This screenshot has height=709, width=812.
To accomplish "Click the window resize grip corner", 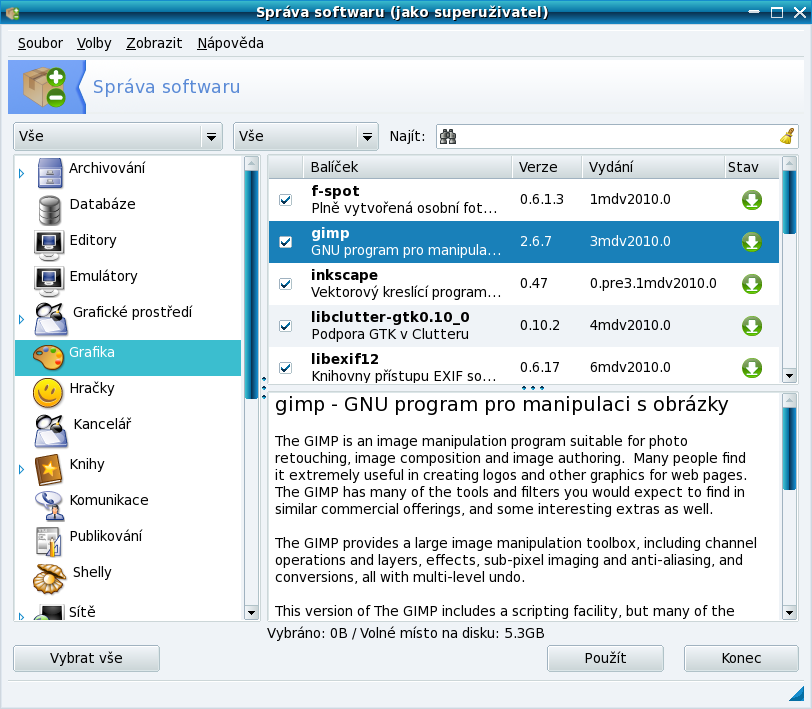I will pyautogui.click(x=796, y=693).
